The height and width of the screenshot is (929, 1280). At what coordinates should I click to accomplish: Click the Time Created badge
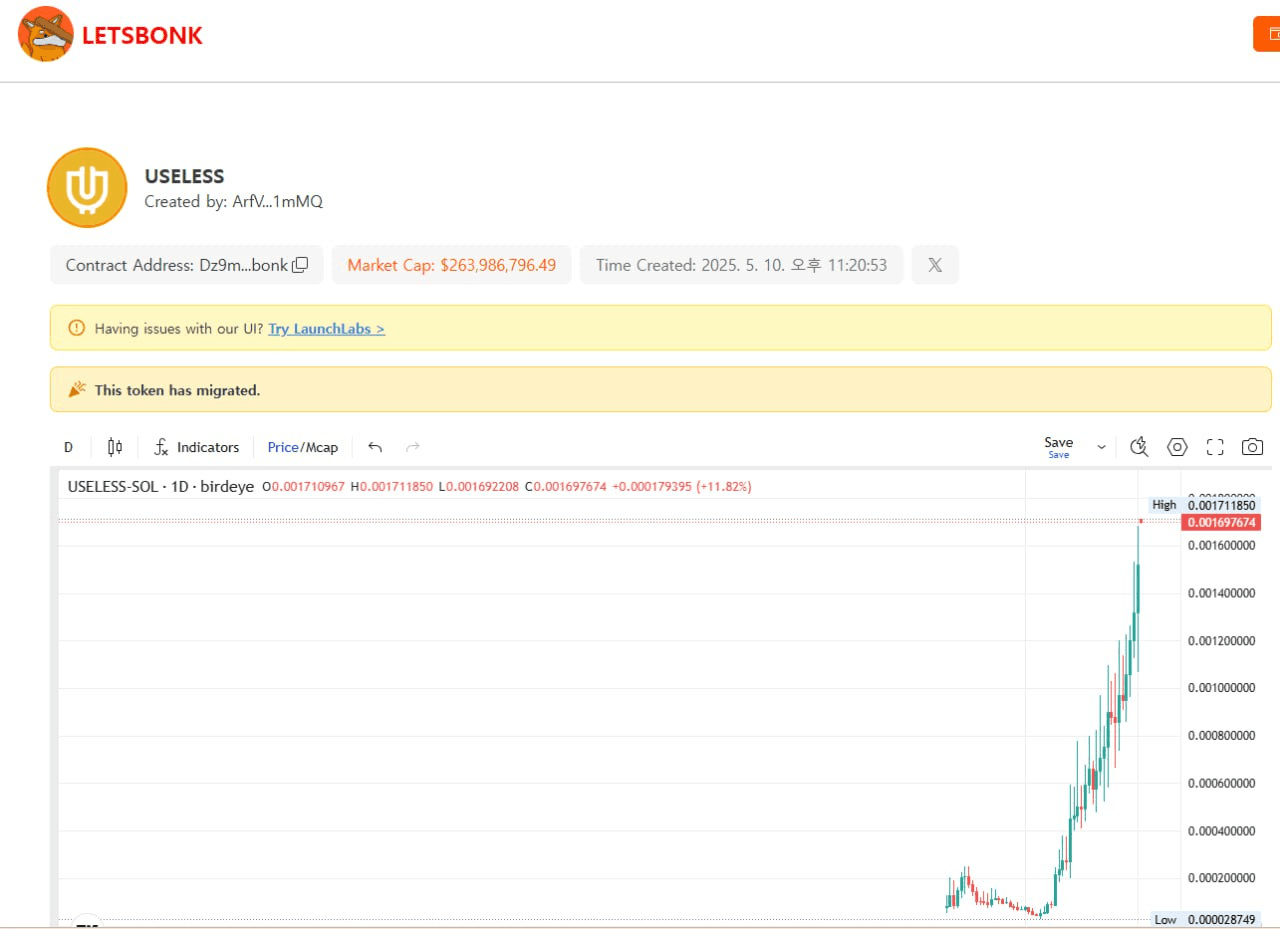click(x=741, y=265)
